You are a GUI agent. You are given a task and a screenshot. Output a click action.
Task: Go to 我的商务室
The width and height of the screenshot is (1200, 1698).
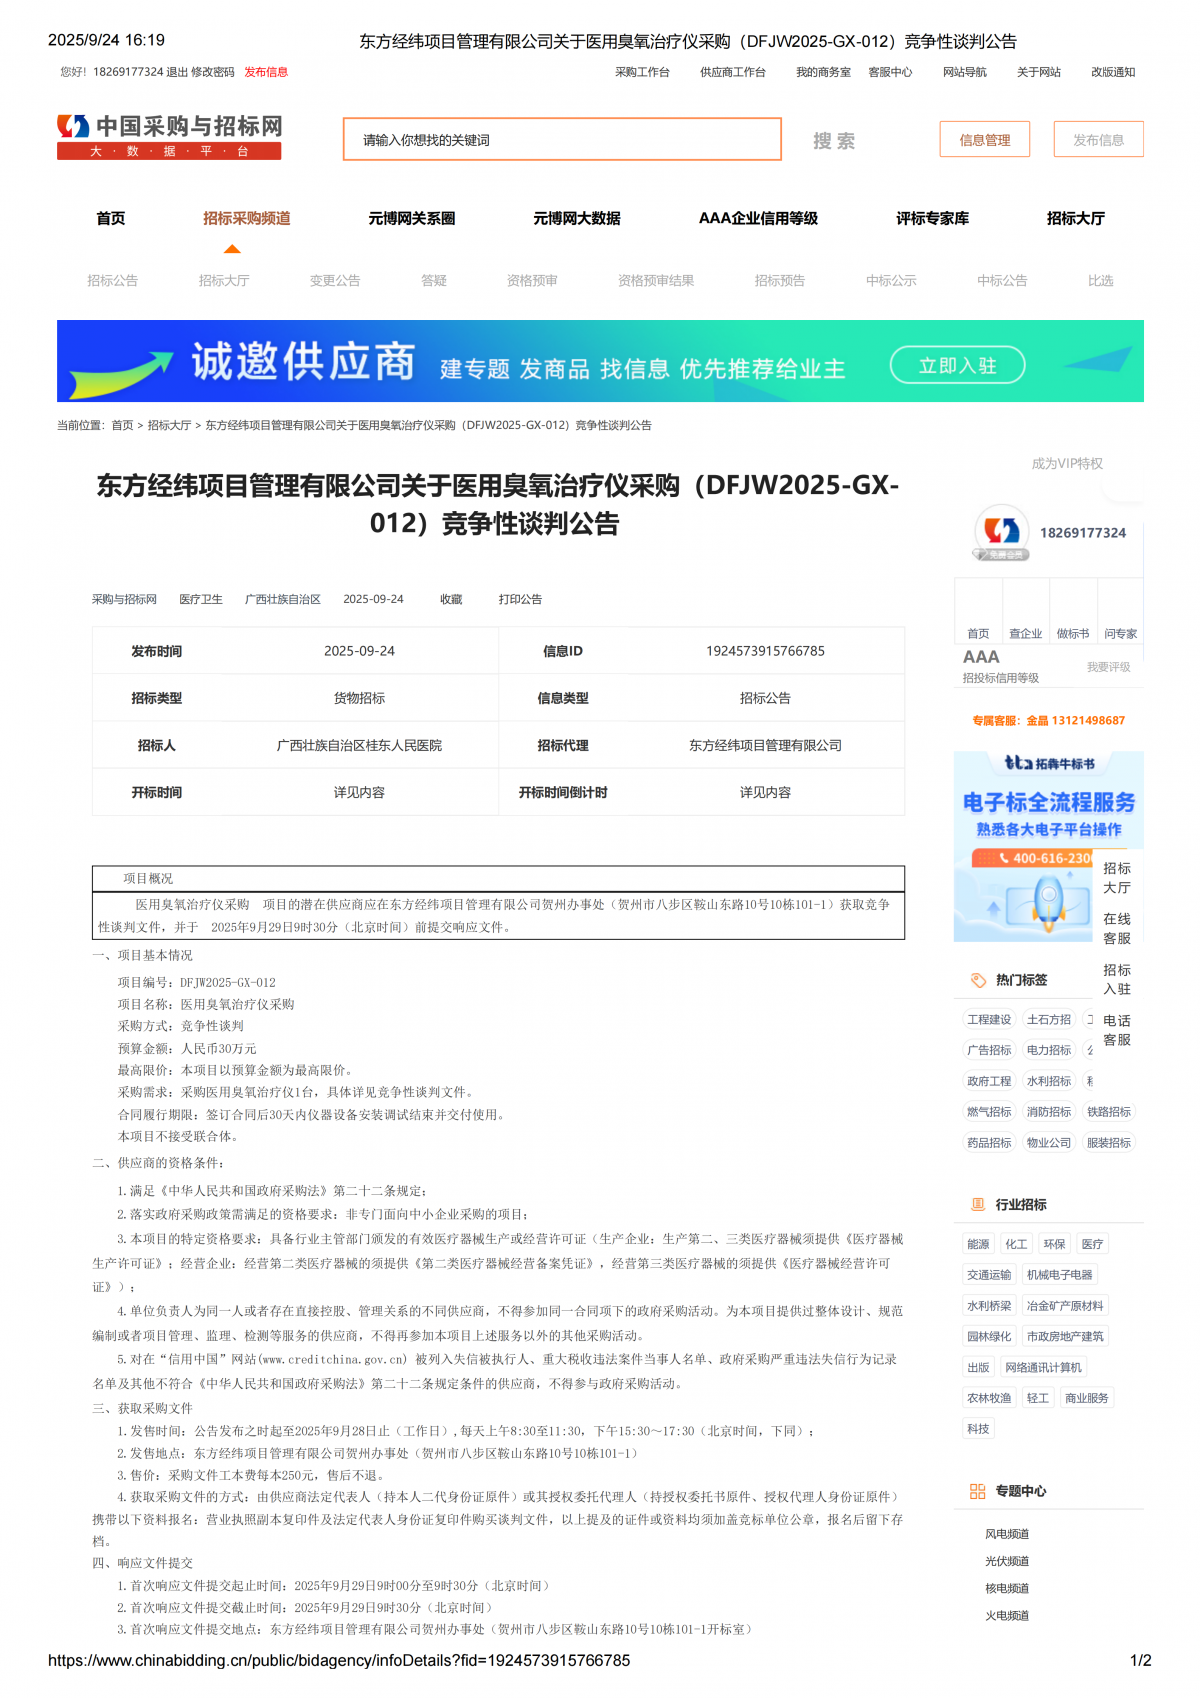click(x=823, y=72)
